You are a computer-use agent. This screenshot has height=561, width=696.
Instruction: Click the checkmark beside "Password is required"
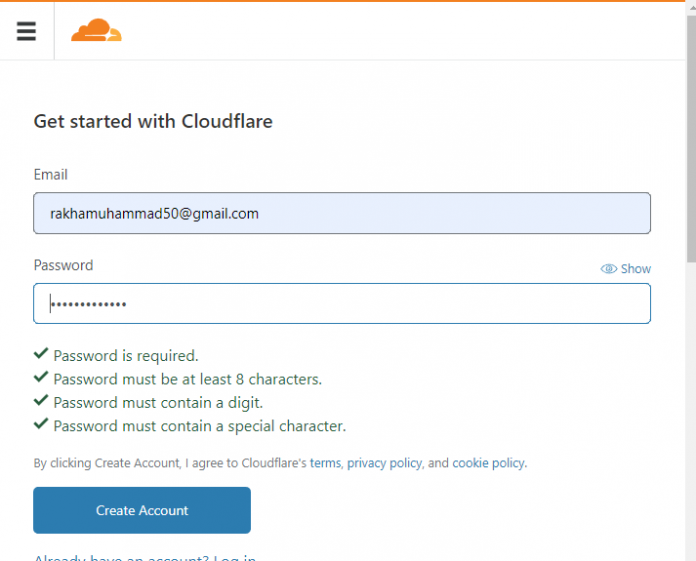click(x=41, y=354)
